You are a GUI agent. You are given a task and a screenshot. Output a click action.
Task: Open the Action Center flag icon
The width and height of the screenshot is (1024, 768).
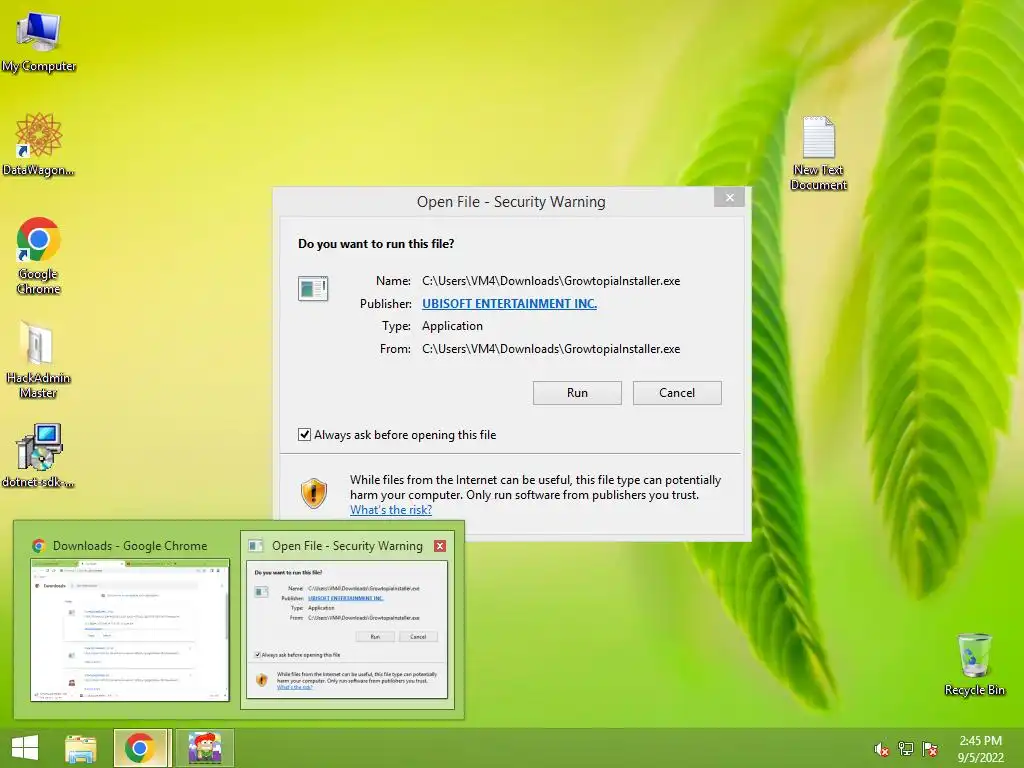930,749
